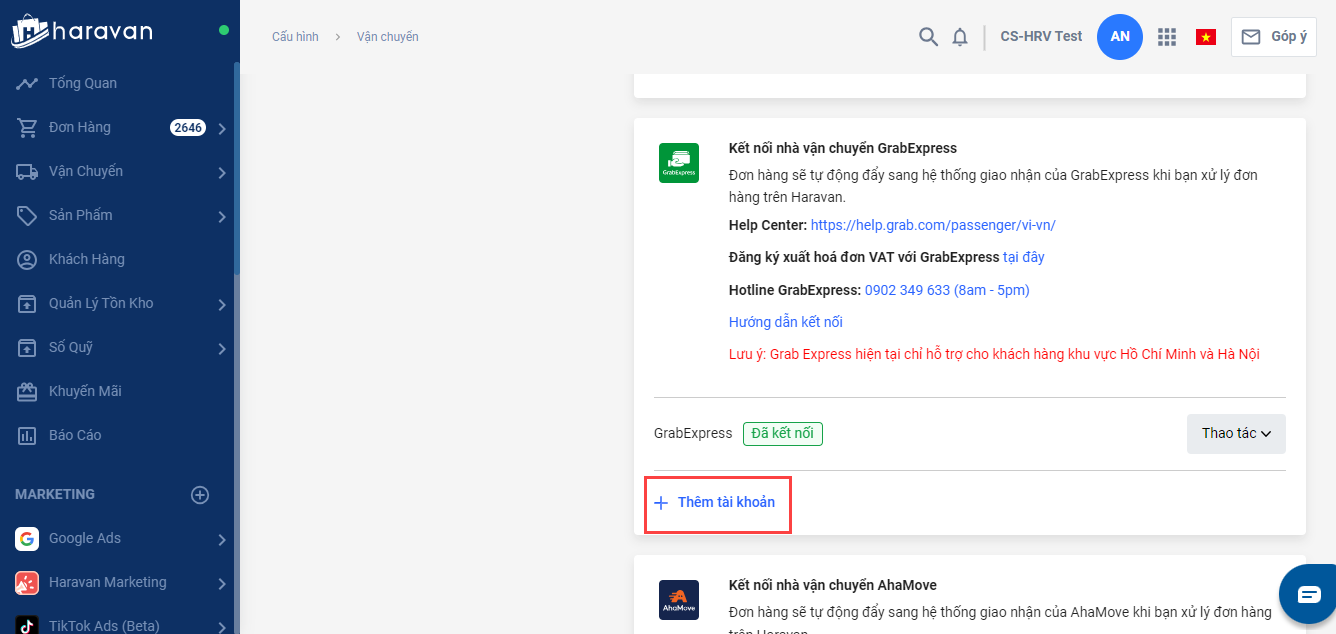
Task: Click the AN user avatar
Action: (x=1119, y=37)
